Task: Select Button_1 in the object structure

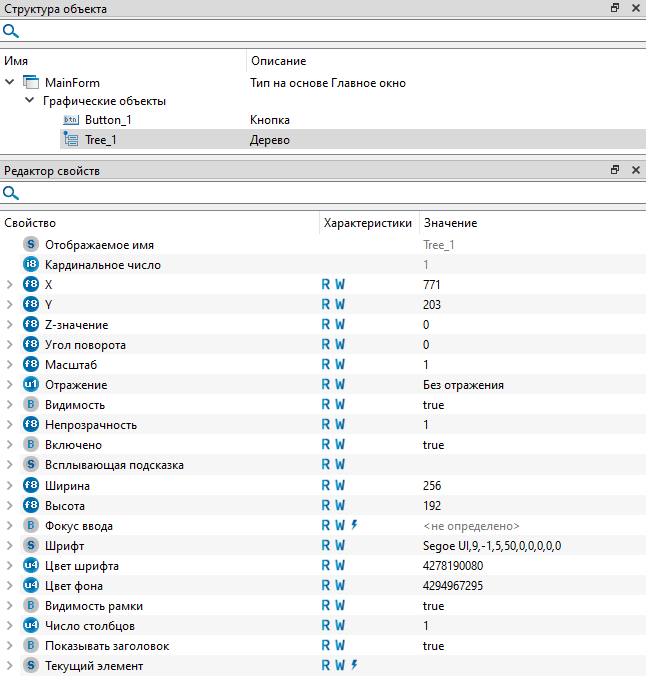Action: coord(108,120)
